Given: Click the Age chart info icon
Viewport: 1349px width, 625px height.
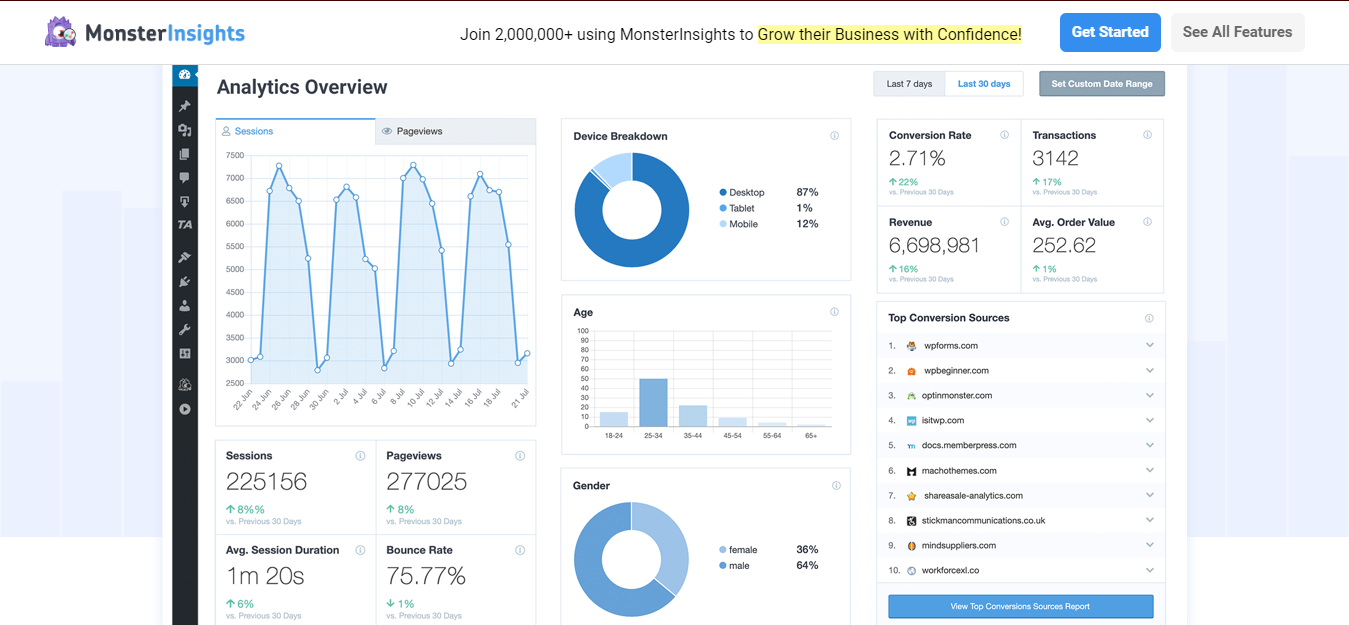Looking at the screenshot, I should point(834,312).
